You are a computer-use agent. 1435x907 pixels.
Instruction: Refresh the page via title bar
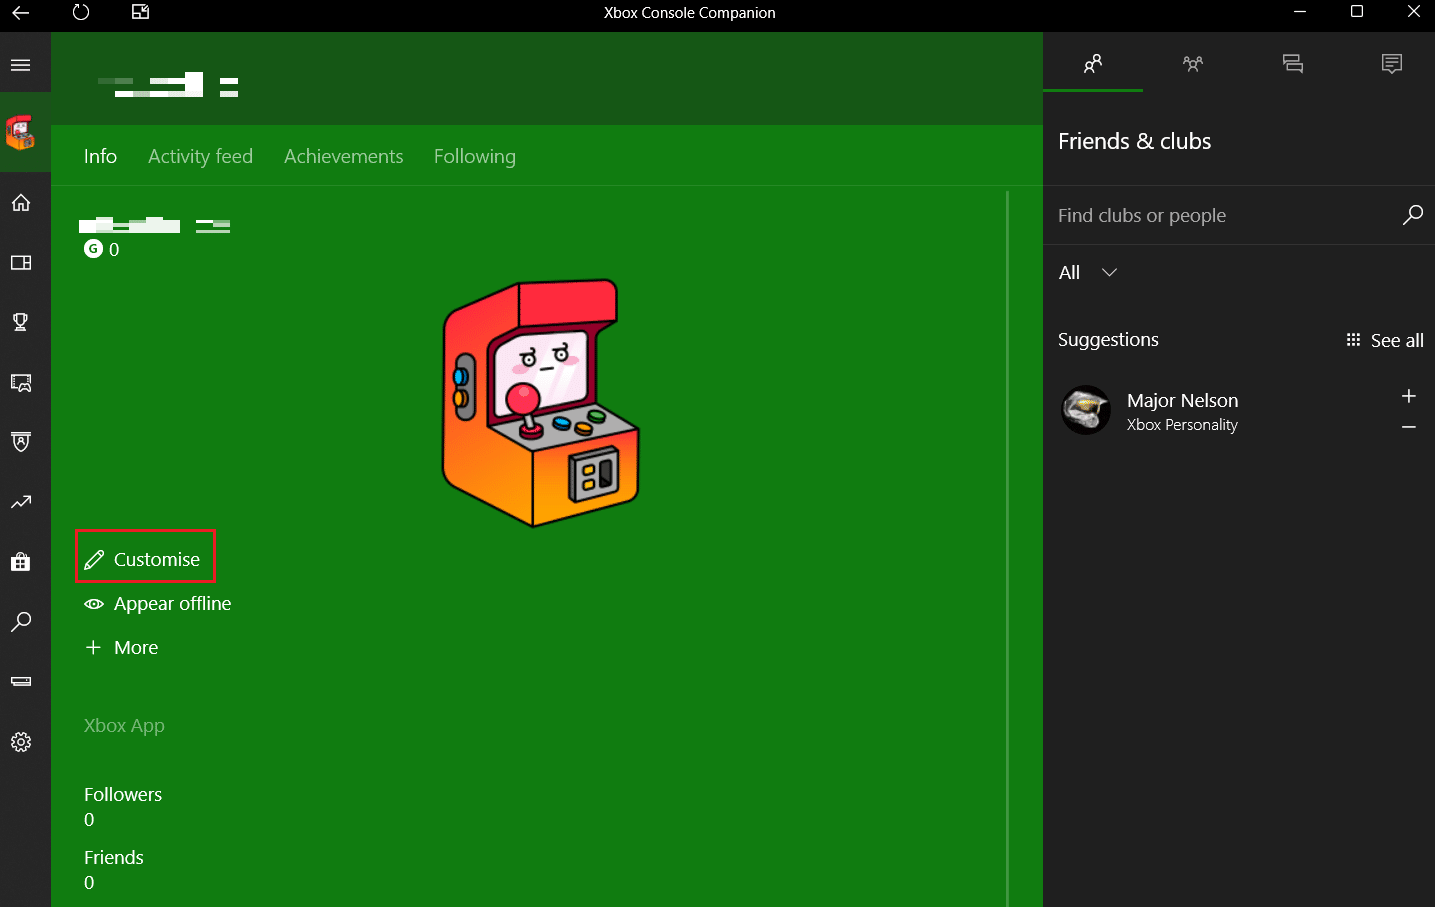point(81,12)
